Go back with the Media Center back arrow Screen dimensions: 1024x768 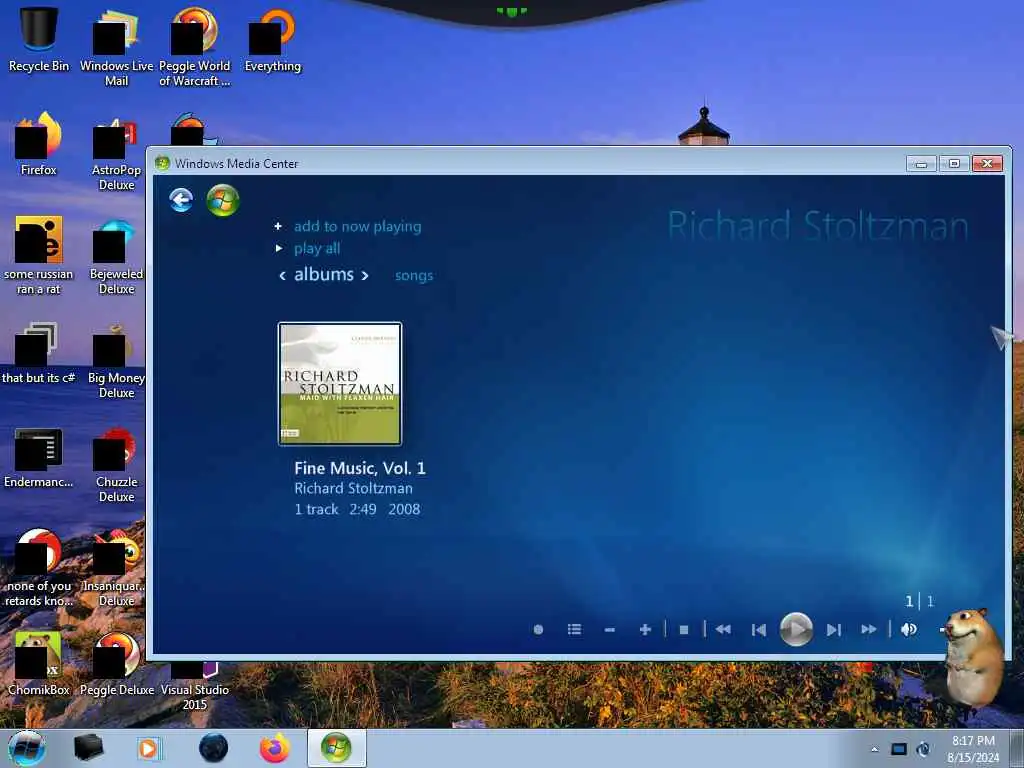pos(181,200)
